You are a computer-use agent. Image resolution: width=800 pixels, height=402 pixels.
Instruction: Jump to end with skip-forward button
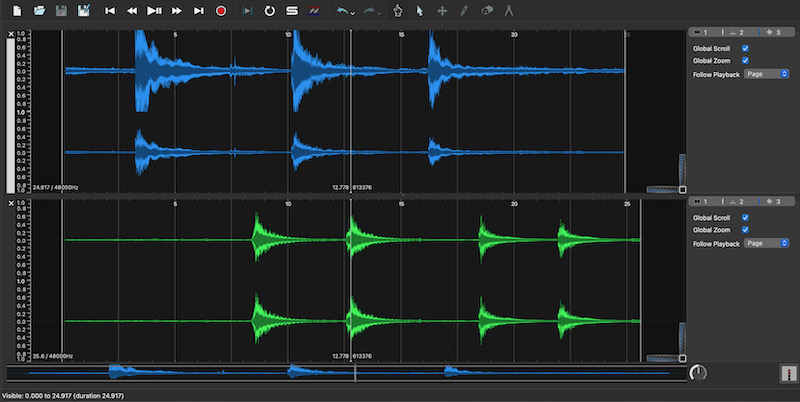click(x=199, y=10)
